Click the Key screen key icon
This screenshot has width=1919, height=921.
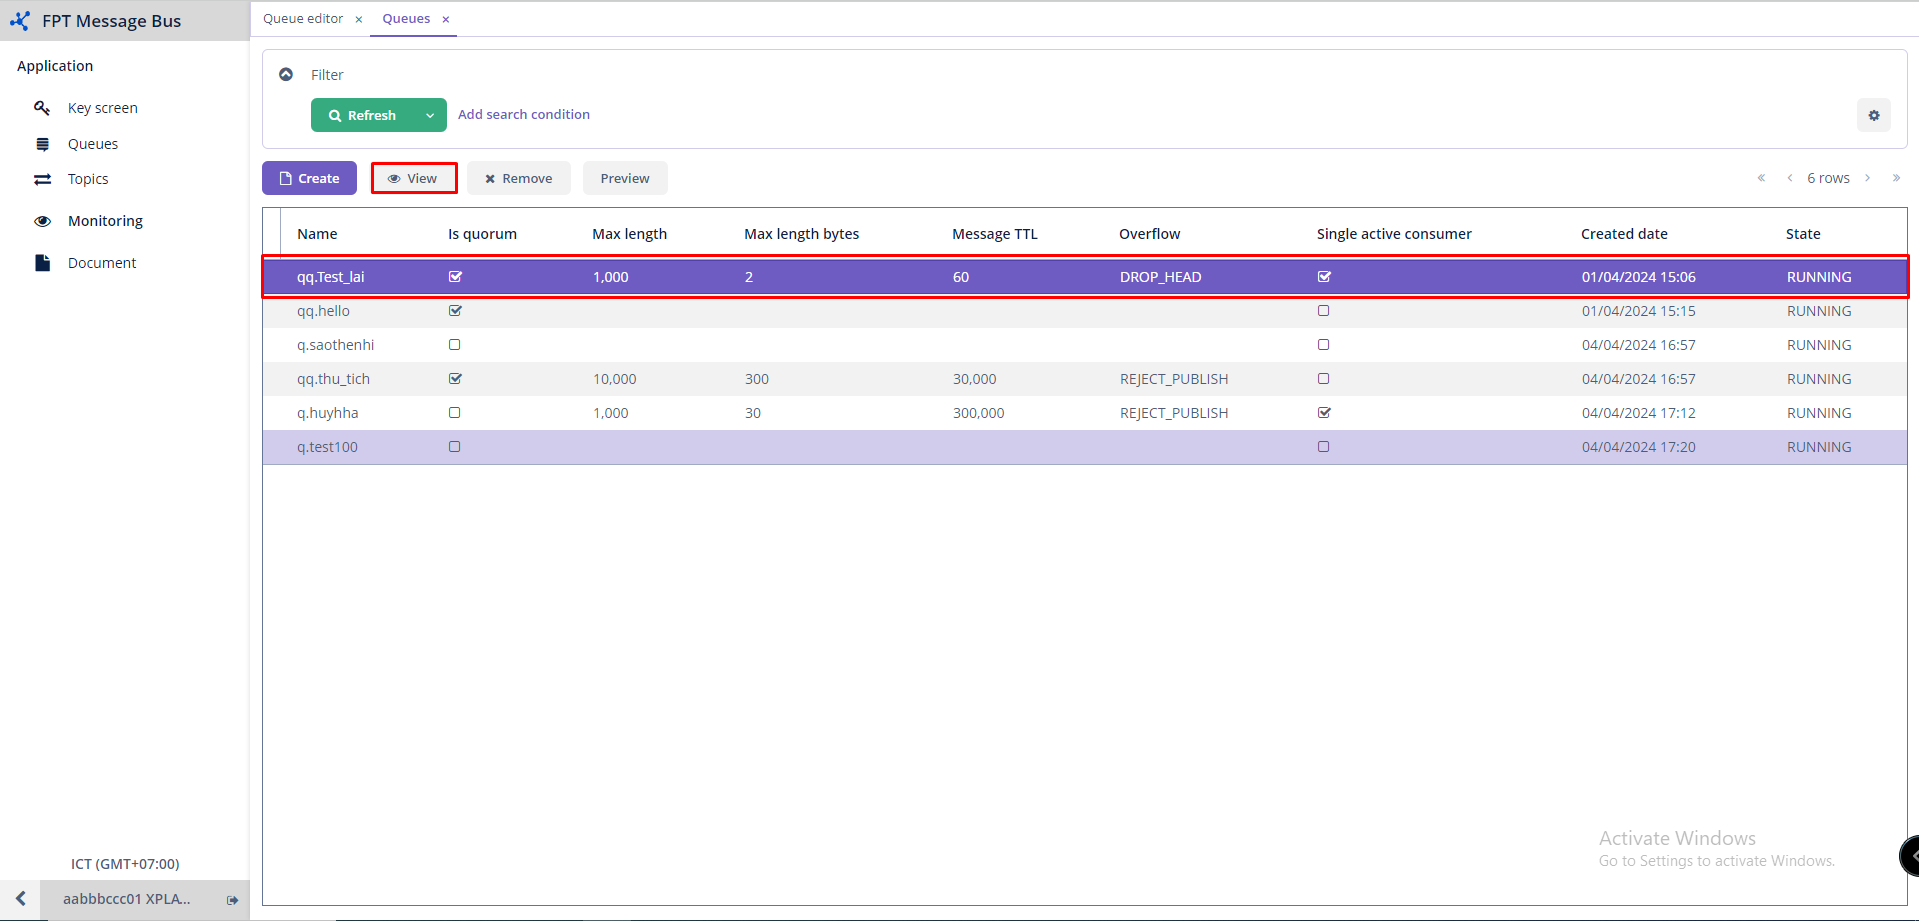[42, 108]
